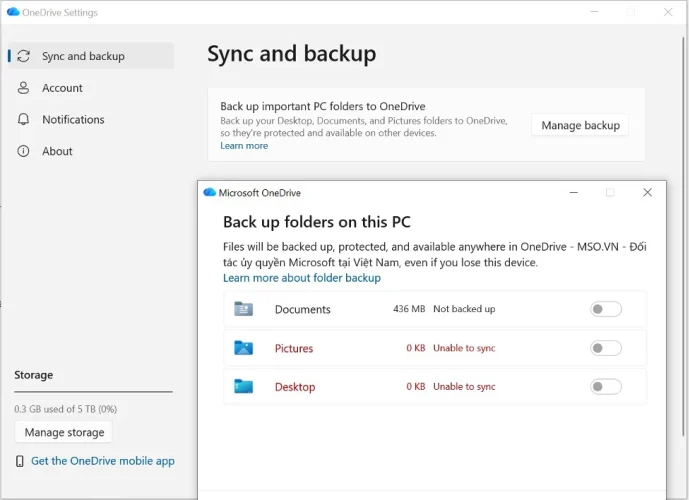
Task: Follow the Get the OneDrive mobile app link
Action: [x=103, y=461]
